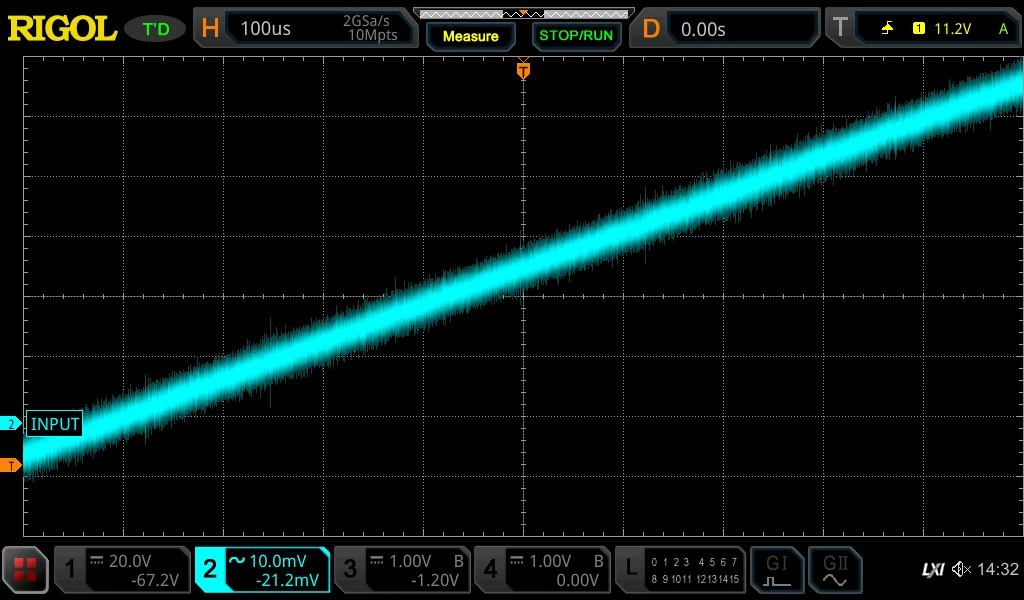The height and width of the screenshot is (600, 1024).
Task: Click the yellow channel 1 trigger source badge
Action: [918, 29]
